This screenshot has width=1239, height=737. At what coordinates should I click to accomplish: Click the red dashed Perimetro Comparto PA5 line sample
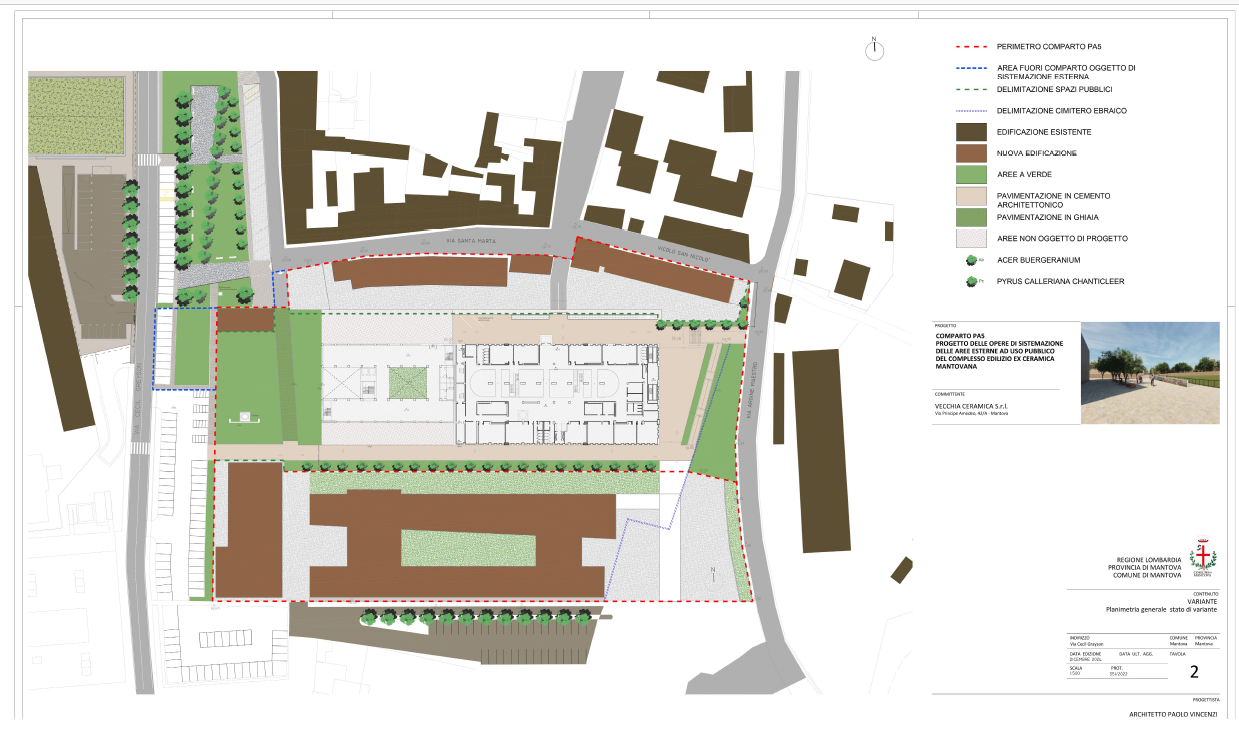[x=972, y=47]
